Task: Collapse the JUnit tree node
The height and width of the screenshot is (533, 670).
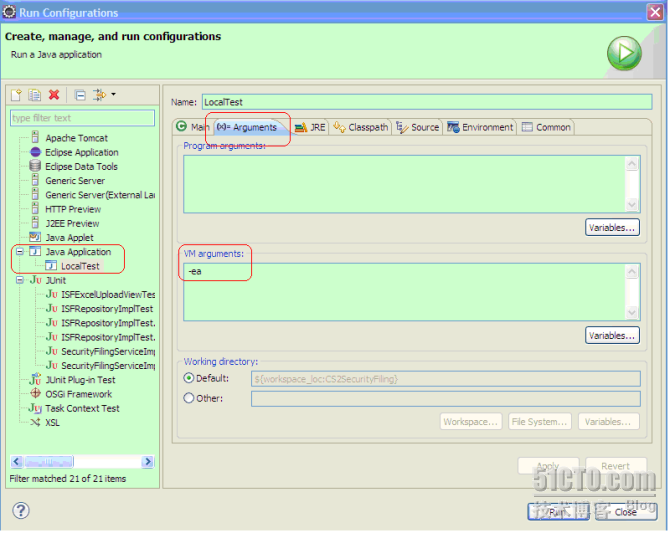Action: click(x=20, y=280)
